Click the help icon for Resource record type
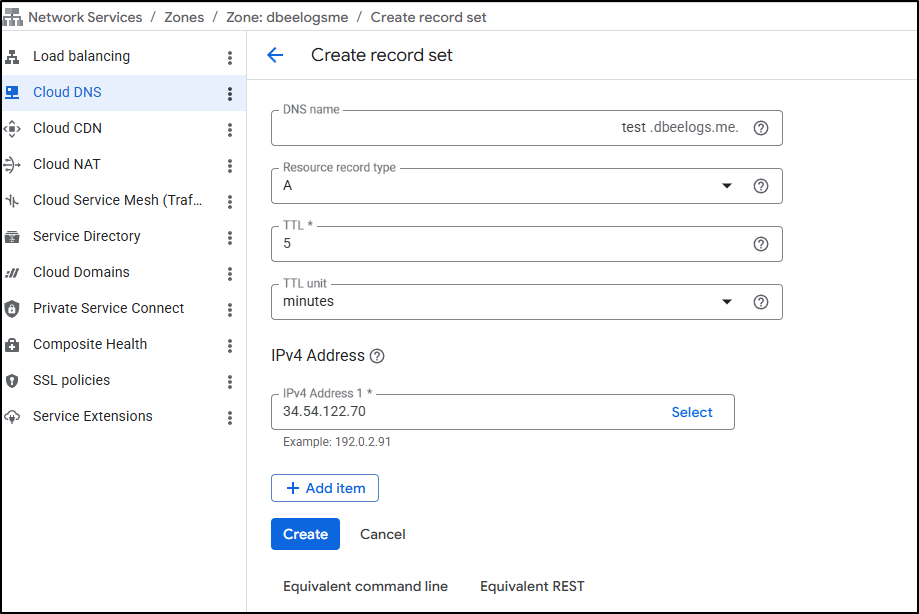The width and height of the screenshot is (919, 614). (760, 186)
